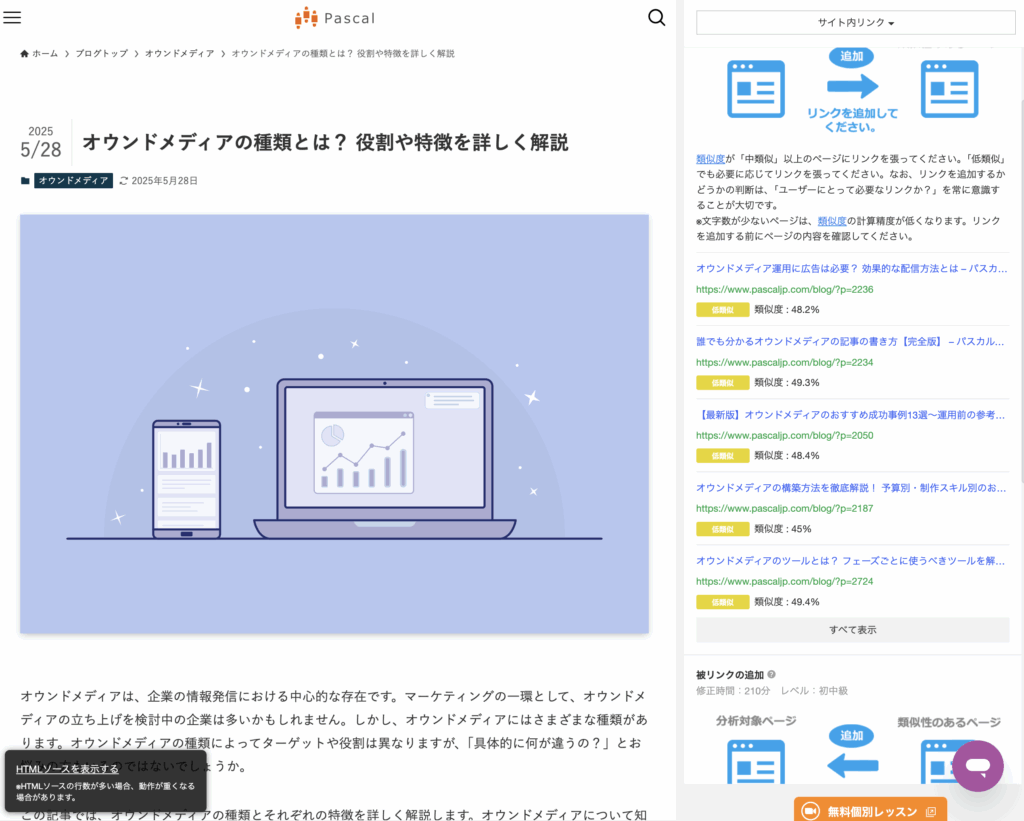Screen dimensions: 1024x821
Task: Click the video camera icon on 無料個別レッスン
Action: (811, 811)
